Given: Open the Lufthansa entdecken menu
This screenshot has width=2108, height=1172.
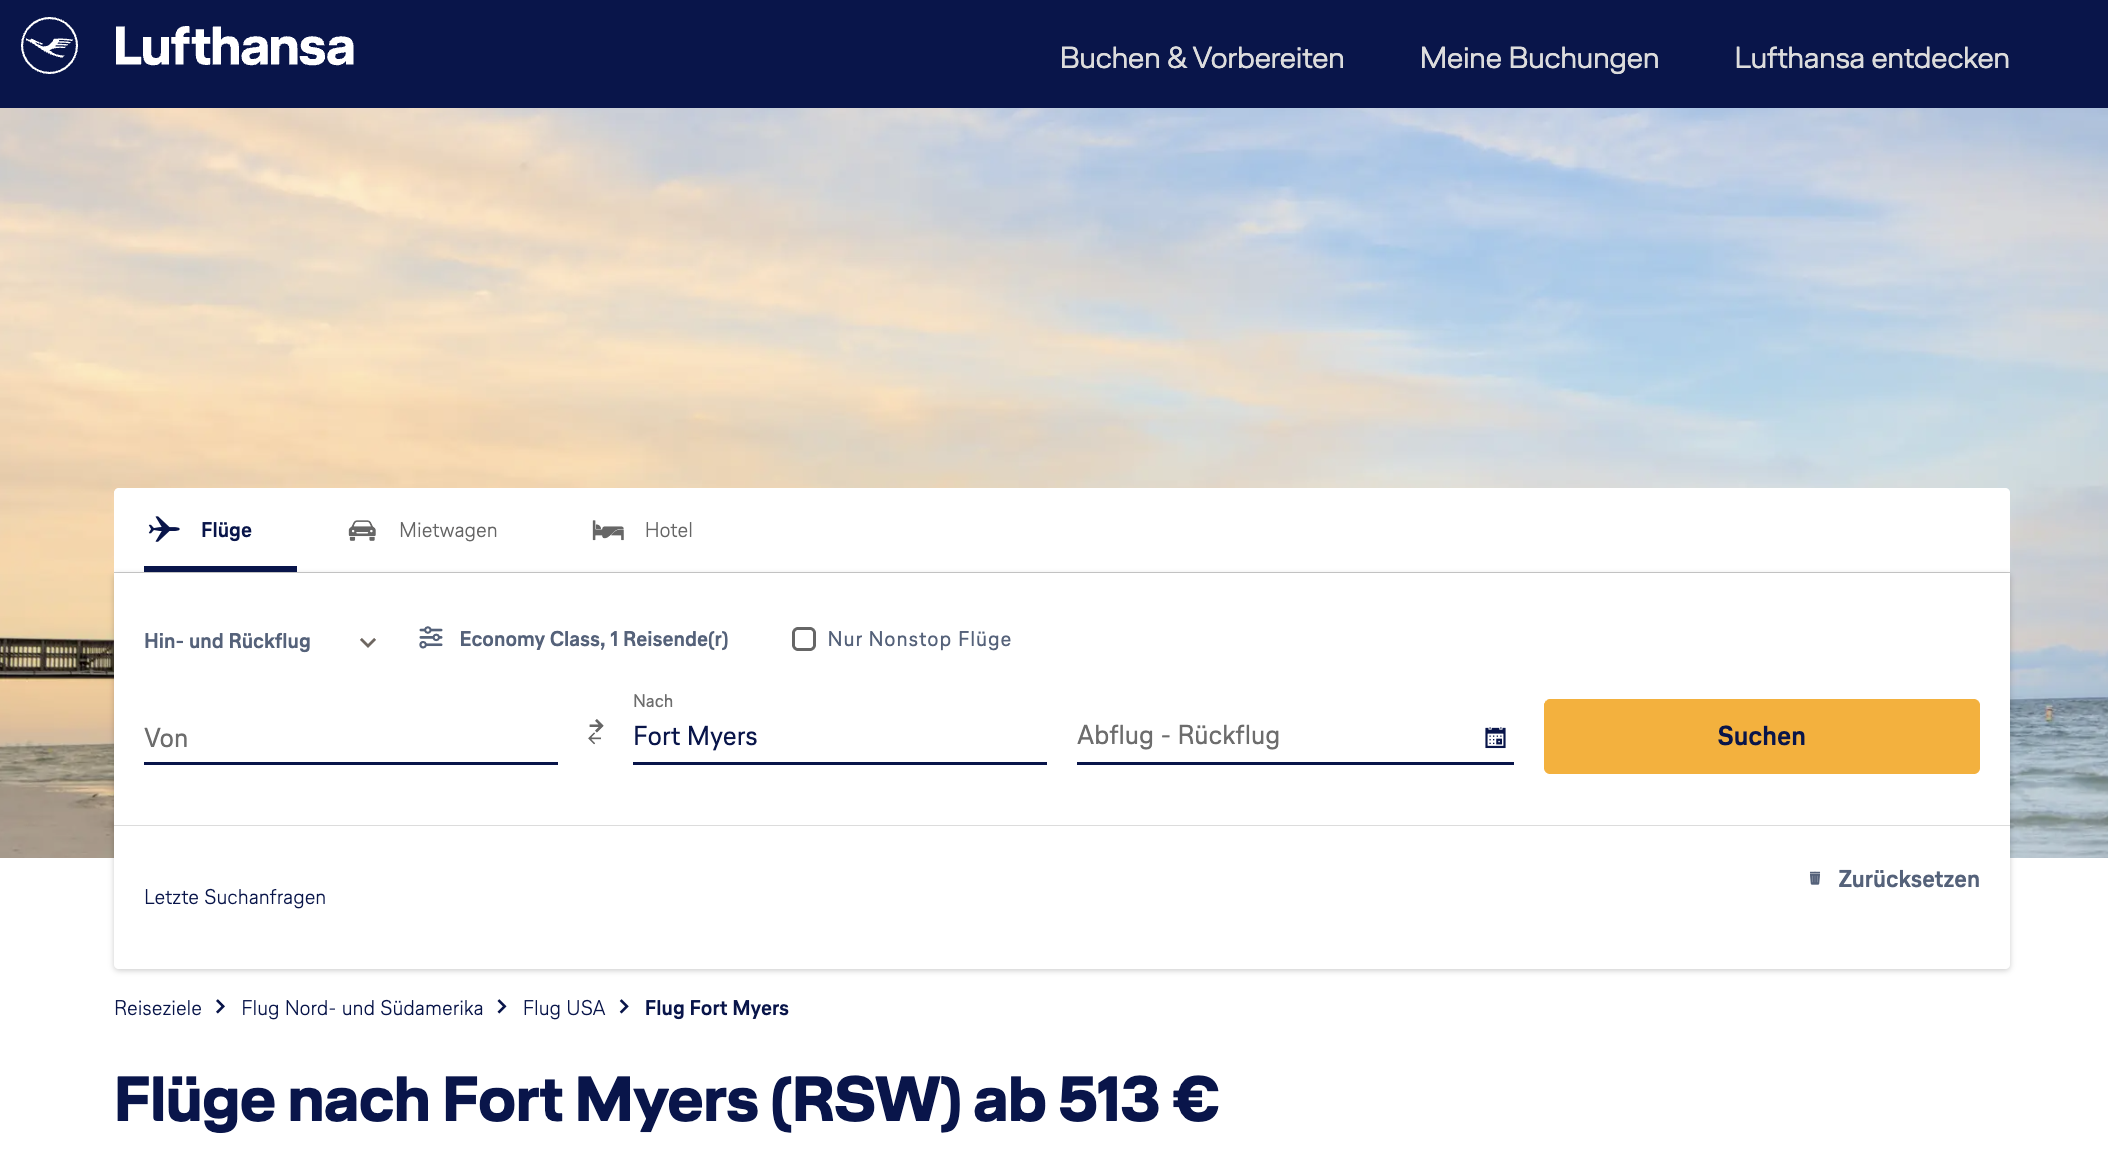Looking at the screenshot, I should pos(1871,58).
